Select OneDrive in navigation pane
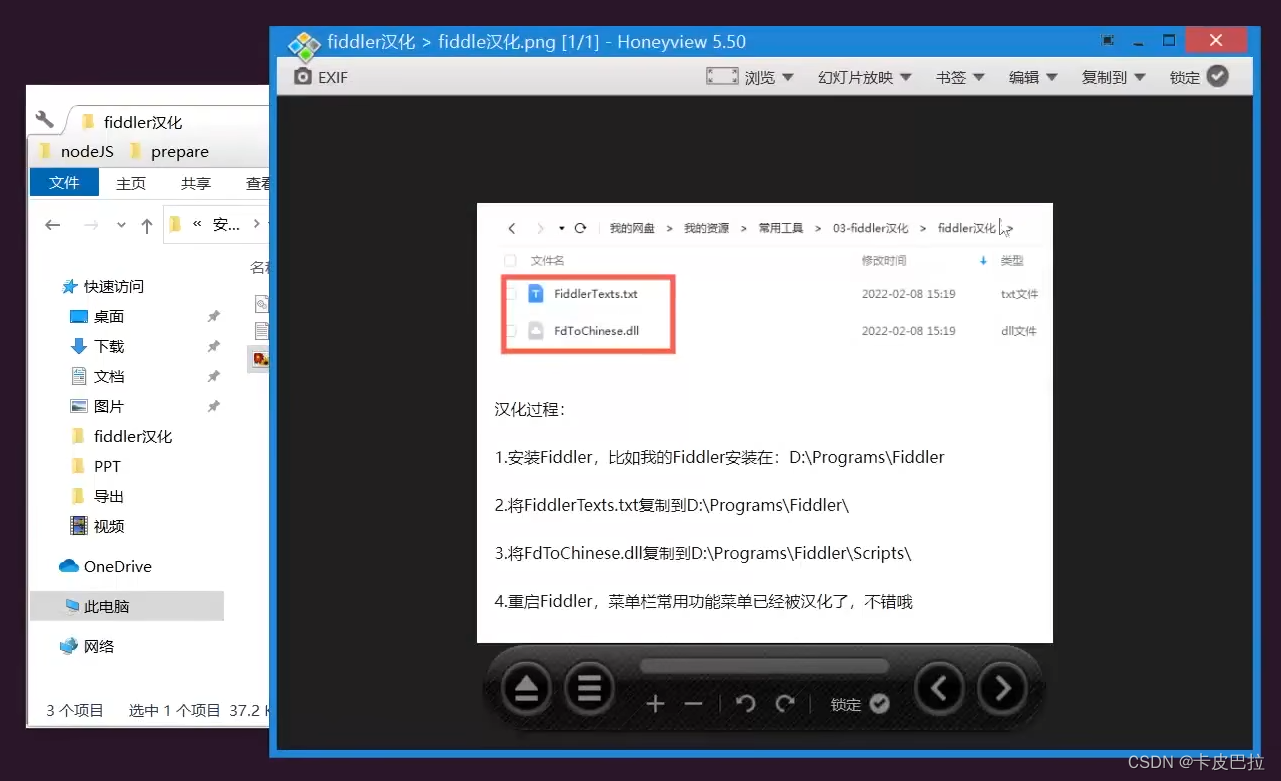Viewport: 1281px width, 781px height. tap(105, 566)
